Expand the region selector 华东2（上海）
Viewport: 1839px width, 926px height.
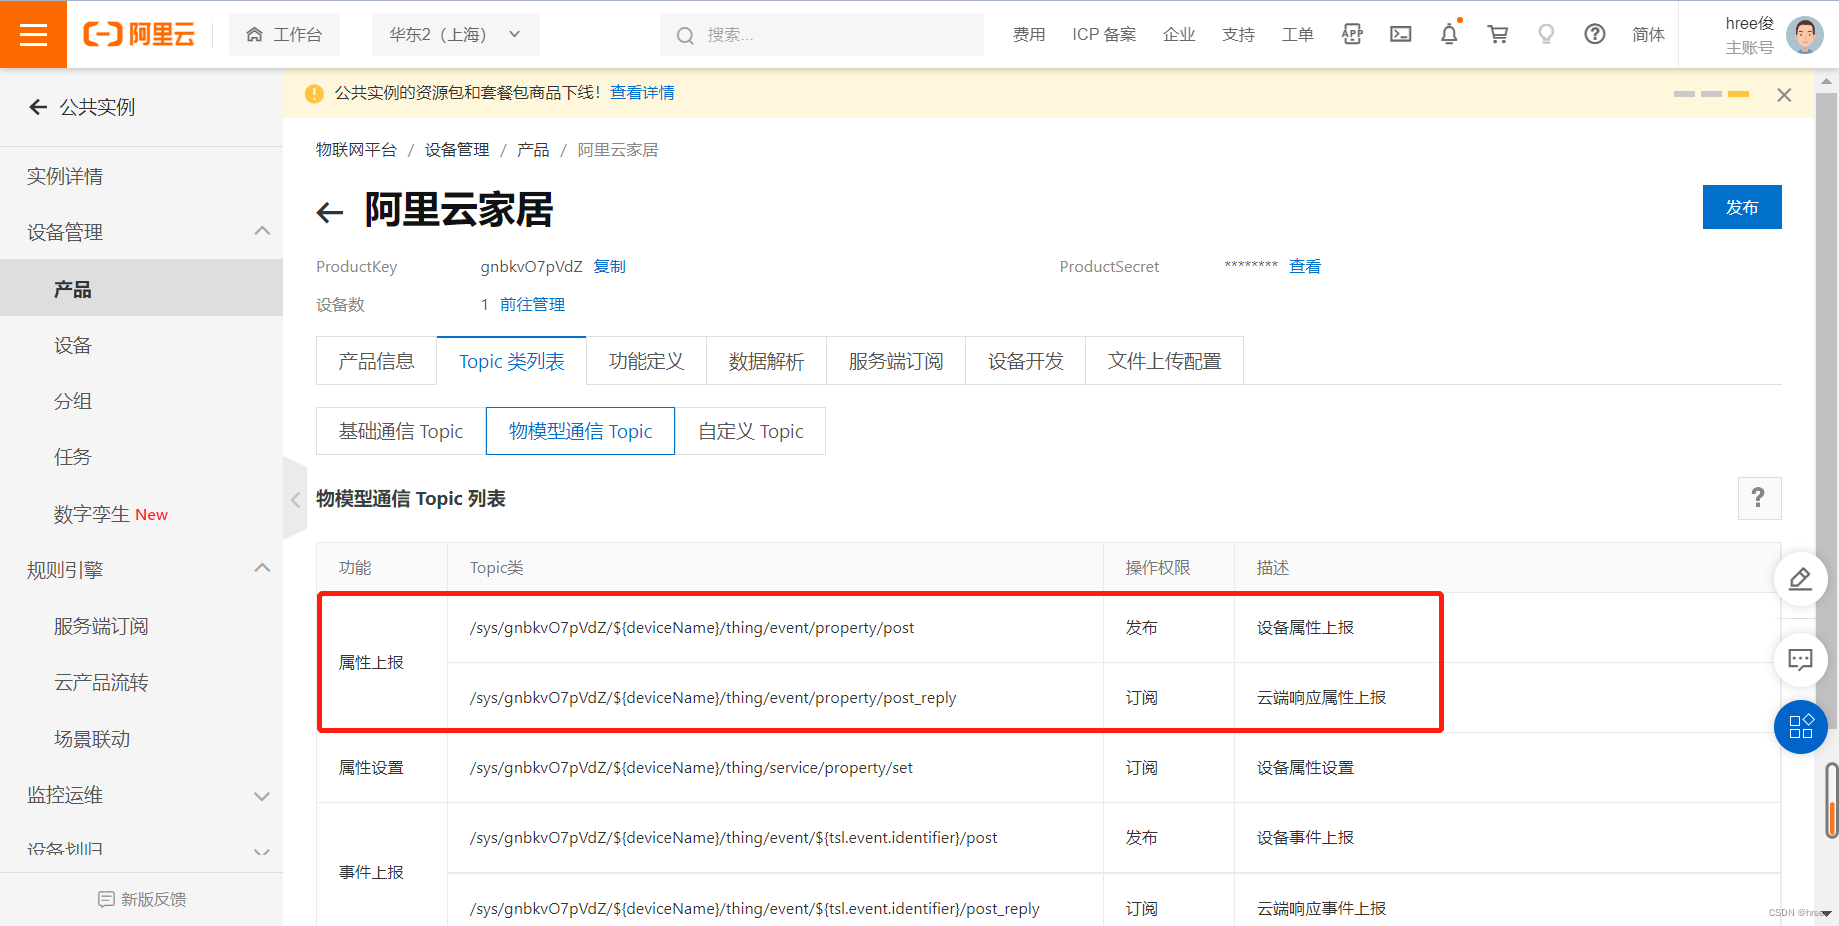[455, 34]
